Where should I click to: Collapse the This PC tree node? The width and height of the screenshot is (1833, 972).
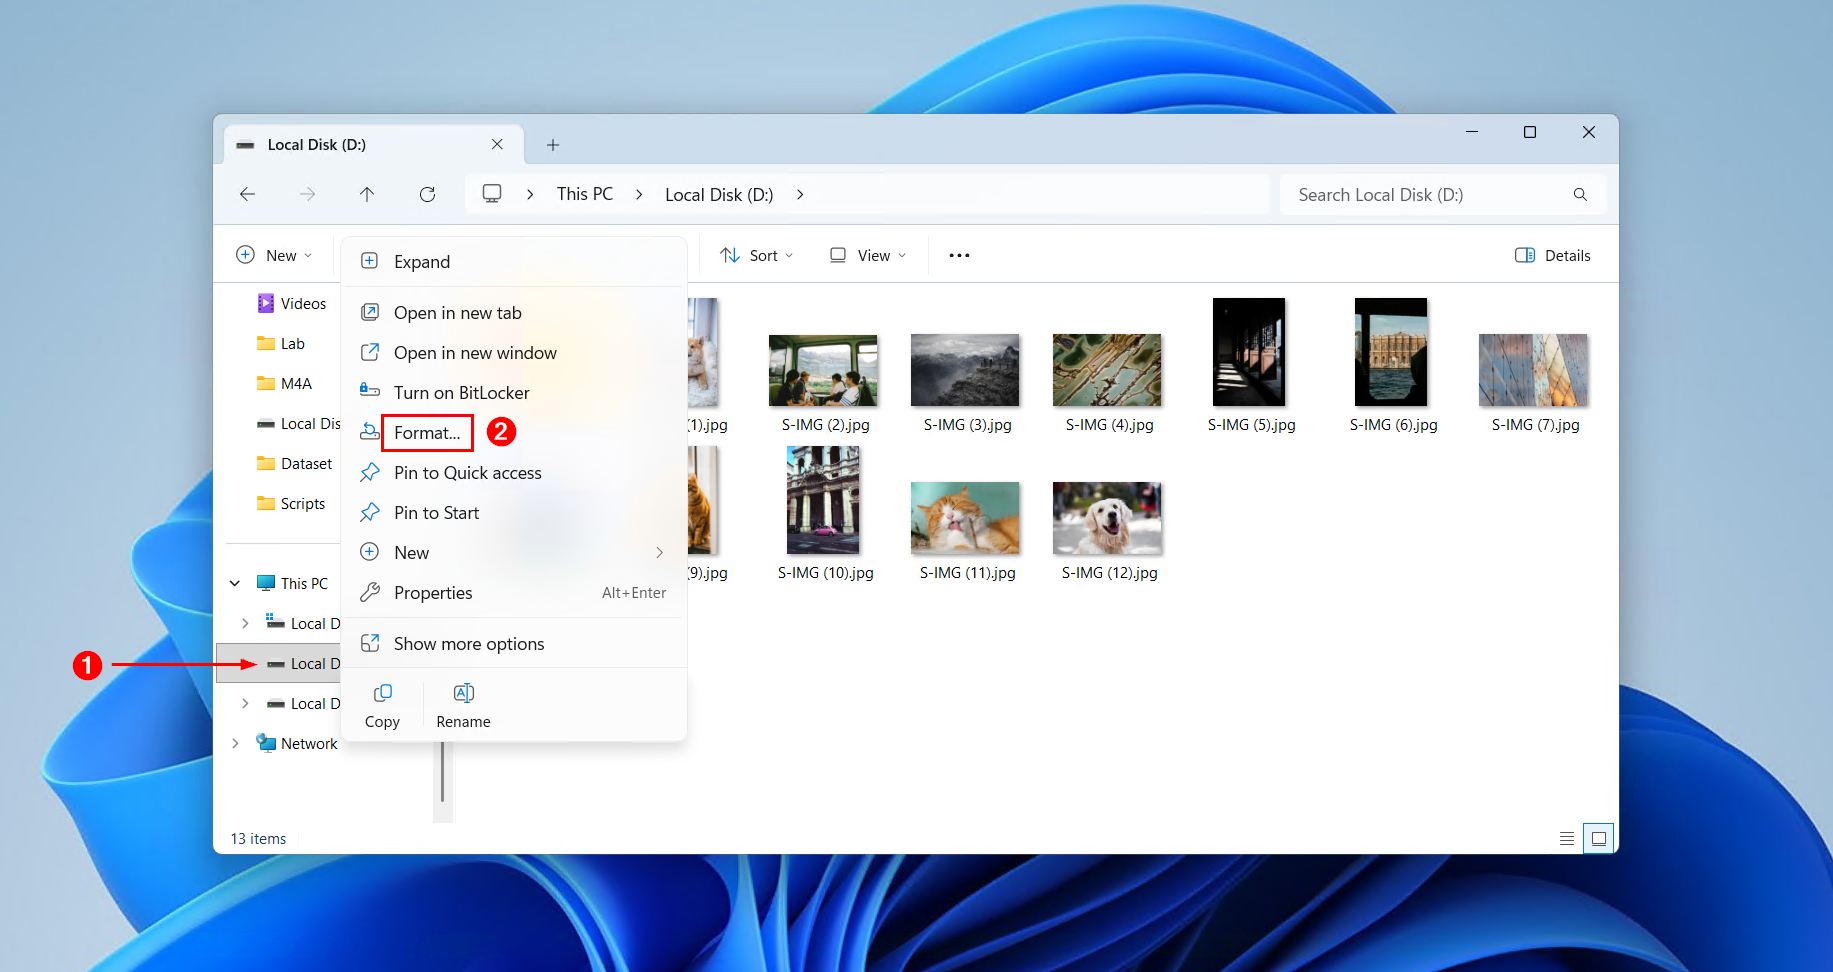(235, 583)
